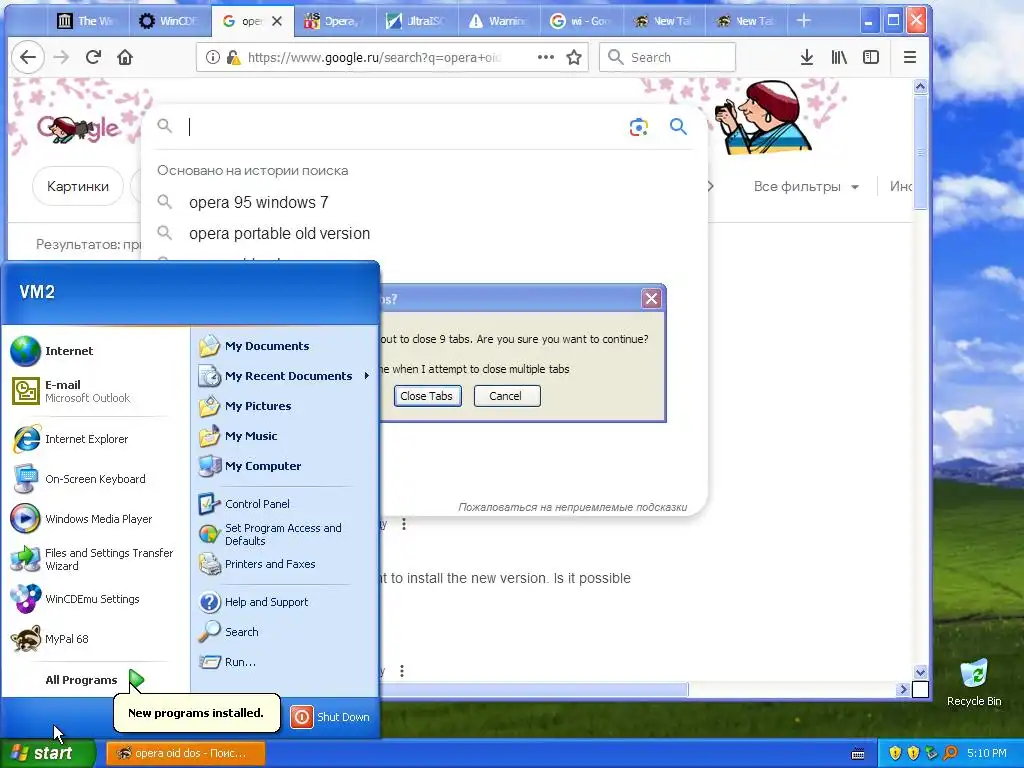Screen dimensions: 1024x768
Task: Click horizontal scrollbar right arrow
Action: 903,689
